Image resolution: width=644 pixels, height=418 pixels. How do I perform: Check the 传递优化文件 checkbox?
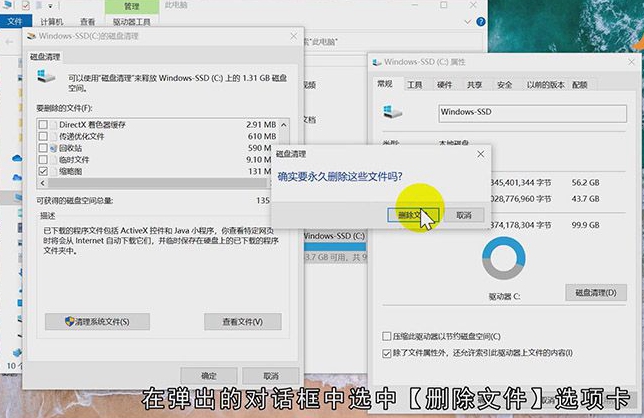[x=43, y=136]
